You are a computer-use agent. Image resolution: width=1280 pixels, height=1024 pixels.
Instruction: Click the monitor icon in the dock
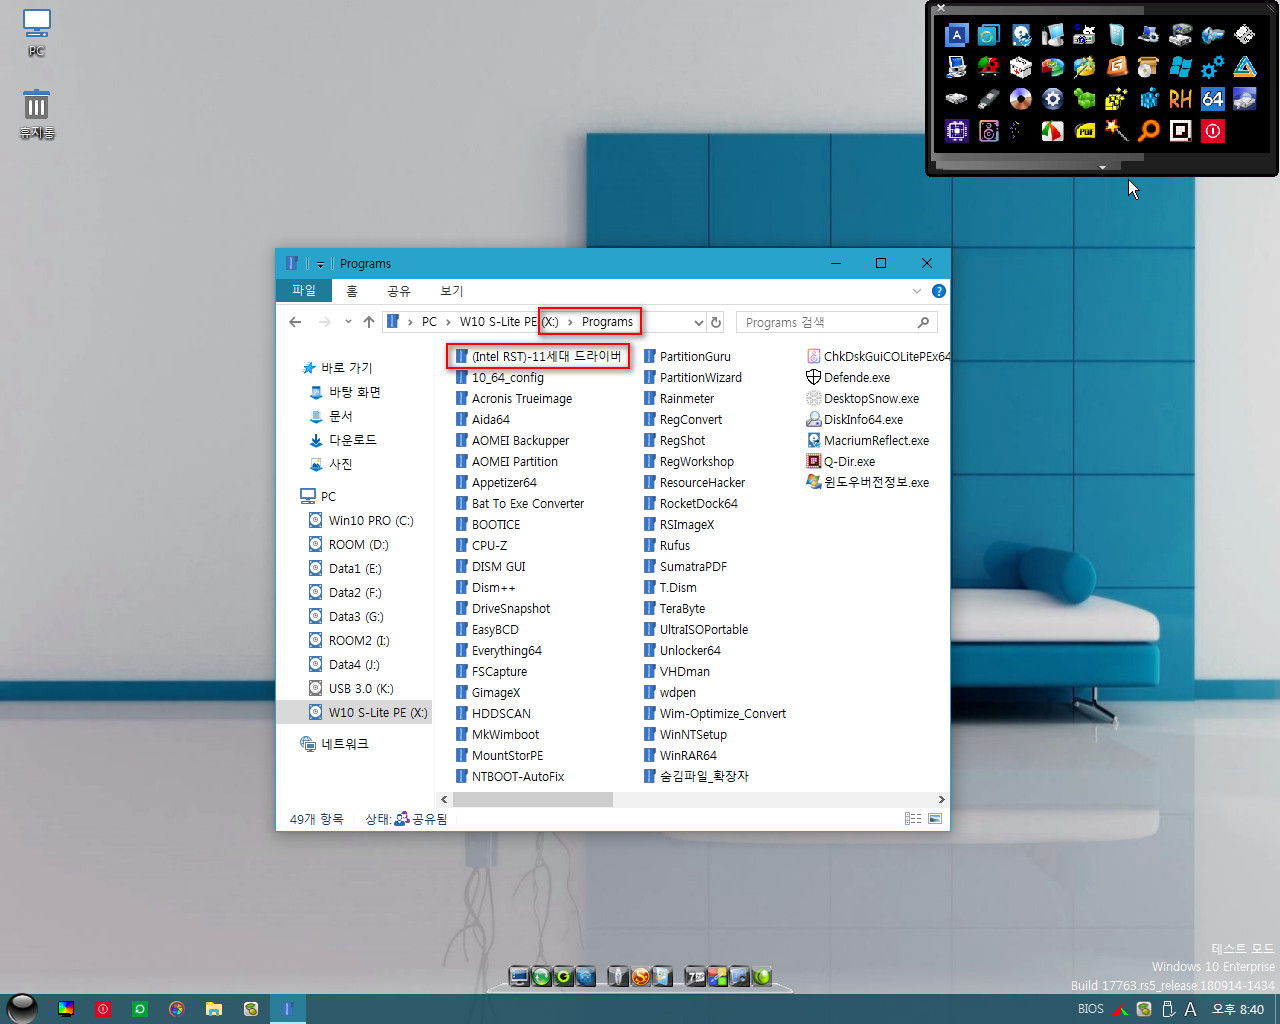click(x=519, y=976)
